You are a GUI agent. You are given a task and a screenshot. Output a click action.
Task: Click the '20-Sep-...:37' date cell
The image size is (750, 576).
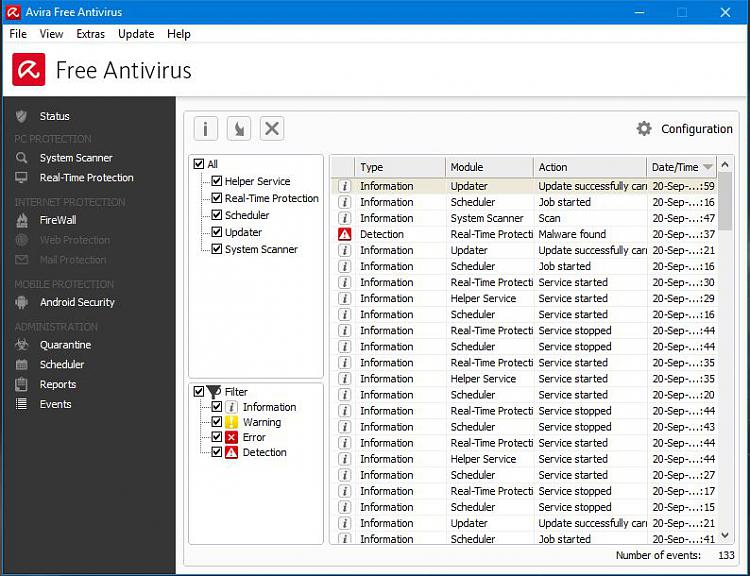(684, 234)
